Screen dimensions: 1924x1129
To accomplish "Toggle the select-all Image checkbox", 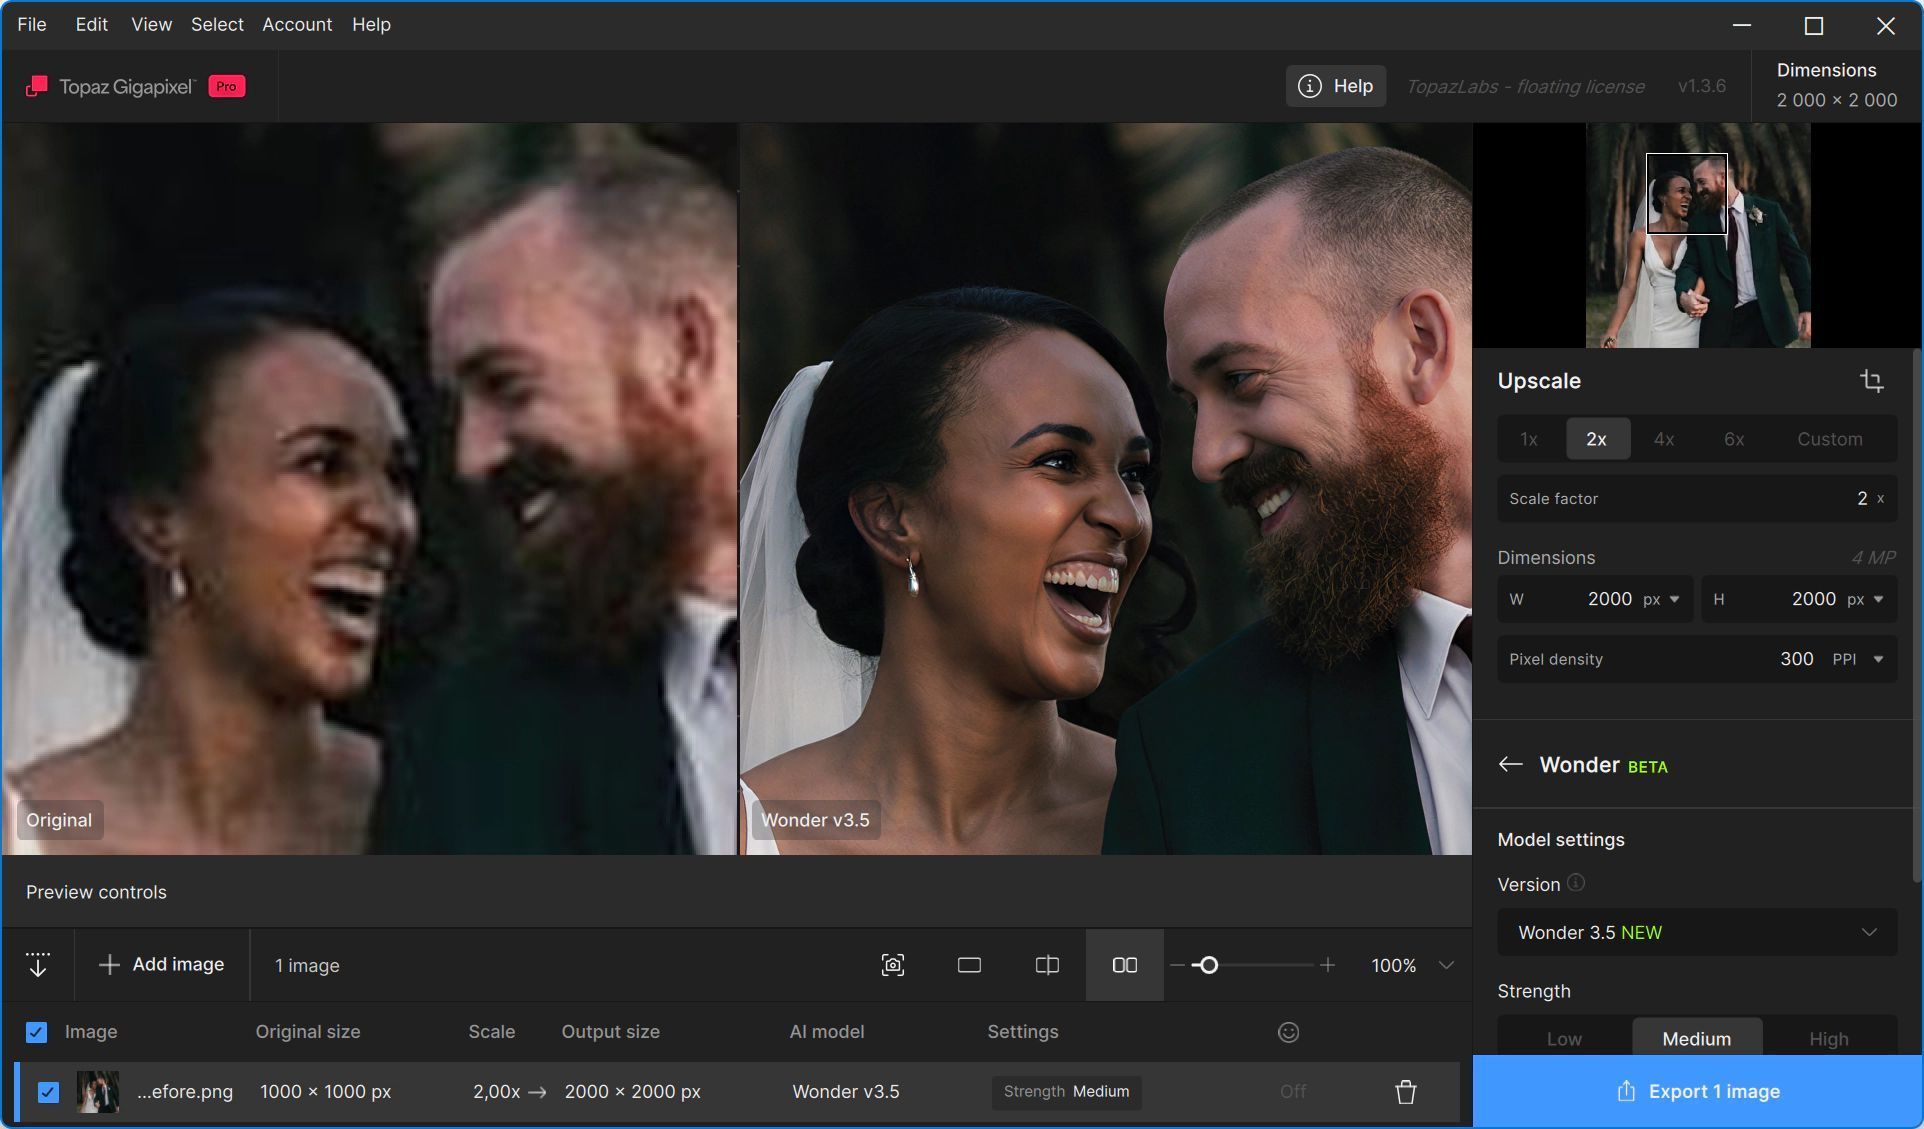I will click(36, 1032).
